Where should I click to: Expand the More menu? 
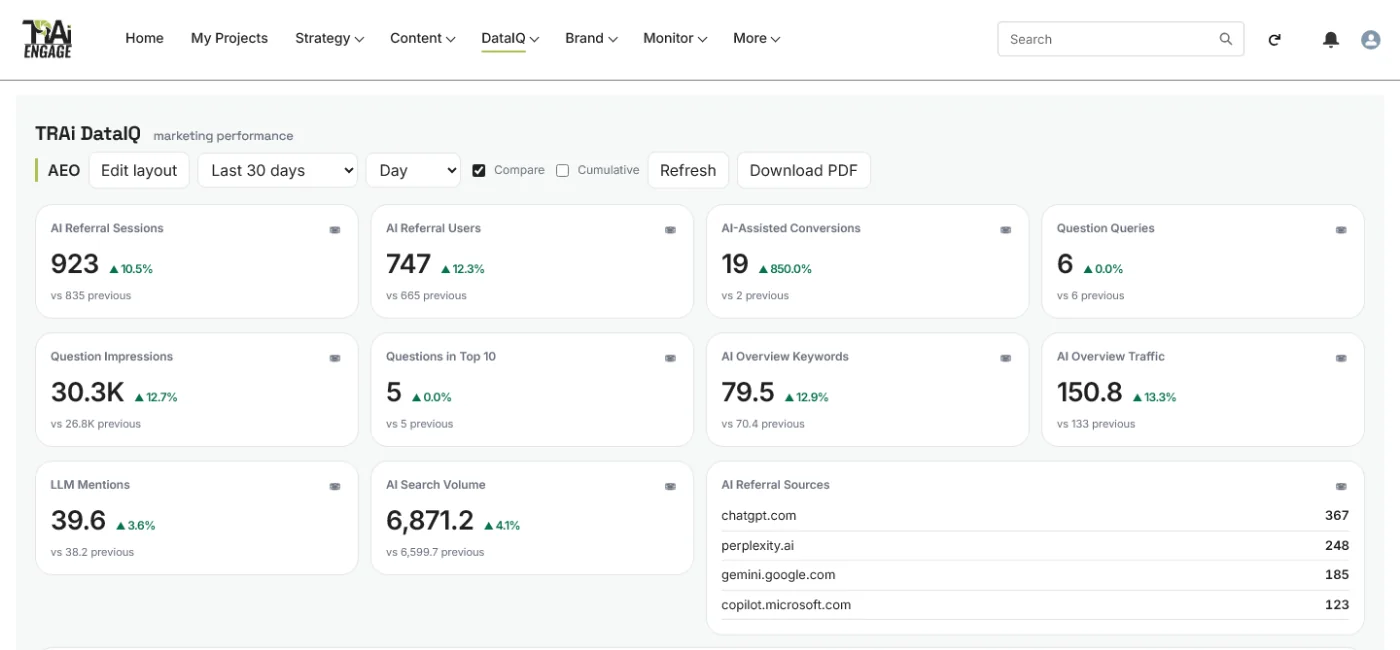tap(756, 38)
